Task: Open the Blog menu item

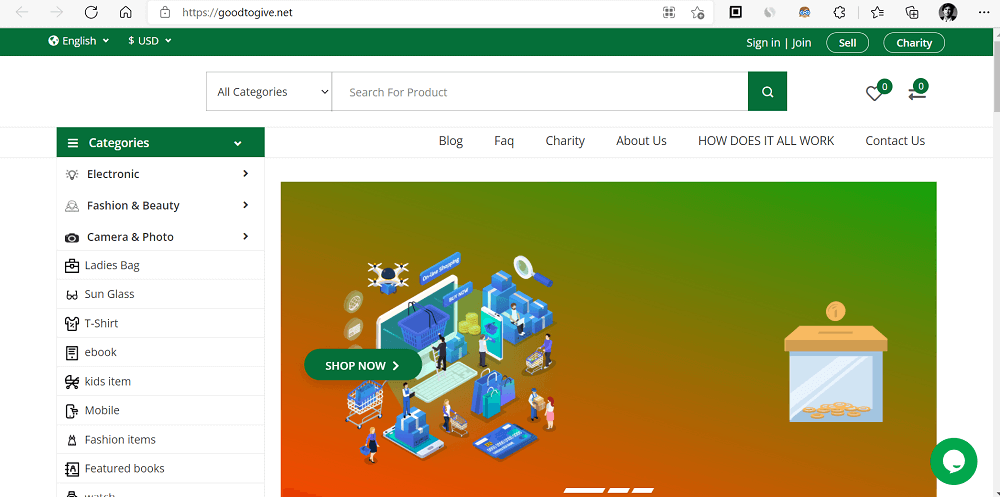Action: [451, 141]
